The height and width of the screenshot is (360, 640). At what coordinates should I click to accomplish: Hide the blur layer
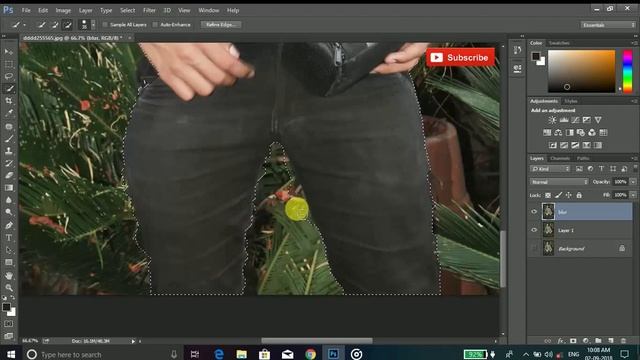tap(534, 212)
